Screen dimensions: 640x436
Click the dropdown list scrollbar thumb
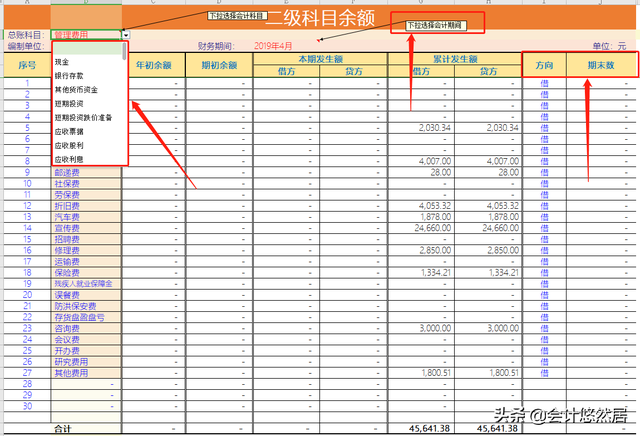(124, 51)
